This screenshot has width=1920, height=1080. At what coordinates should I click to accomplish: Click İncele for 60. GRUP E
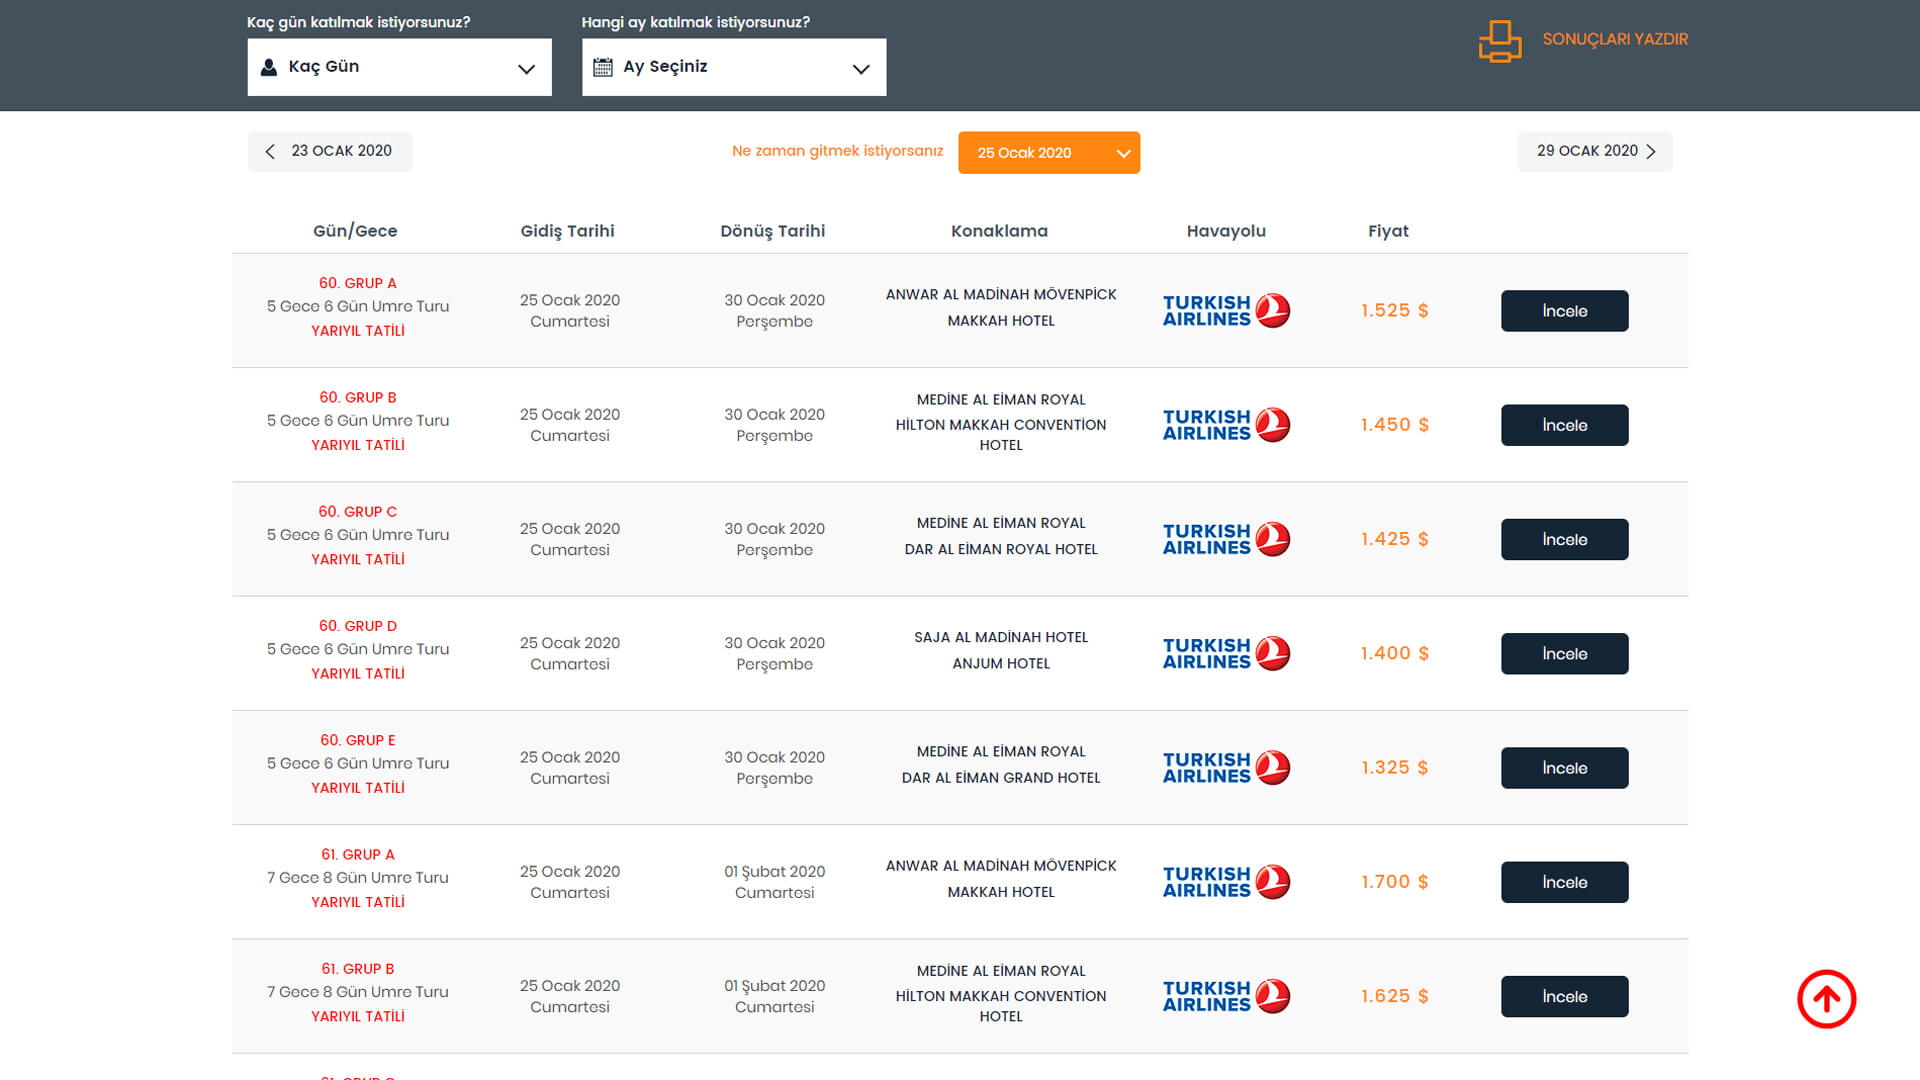click(1564, 768)
